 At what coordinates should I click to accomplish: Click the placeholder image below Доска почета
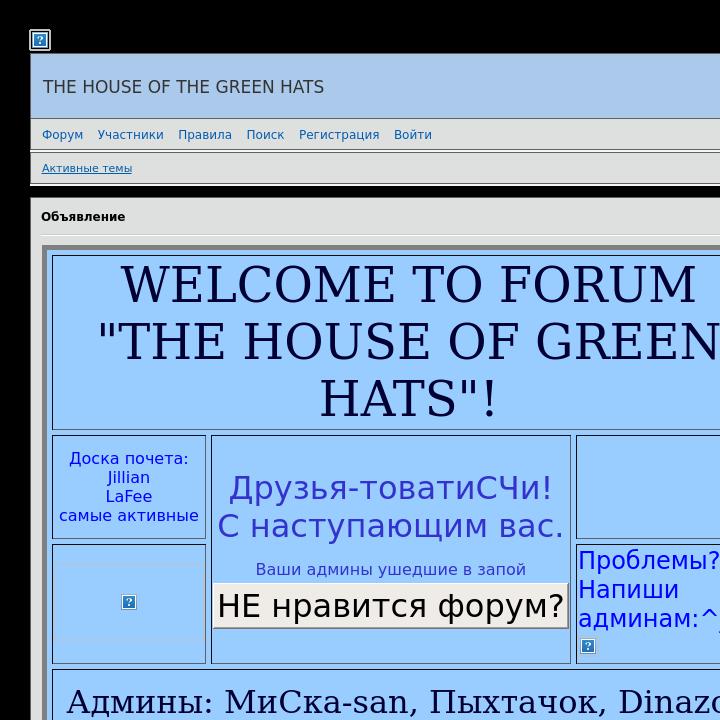tap(129, 602)
